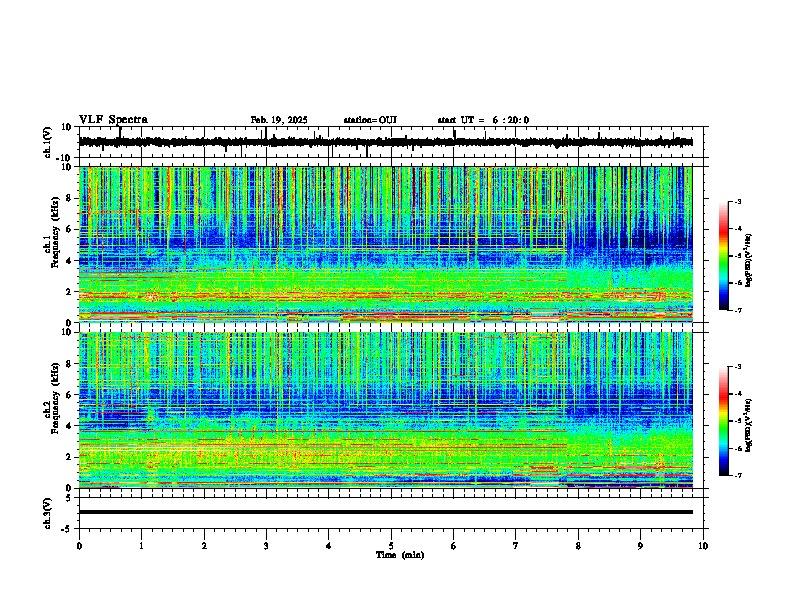This screenshot has width=792, height=612.
Task: Click the "ch.3(V)" bottom panel axis label
Action: click(48, 513)
